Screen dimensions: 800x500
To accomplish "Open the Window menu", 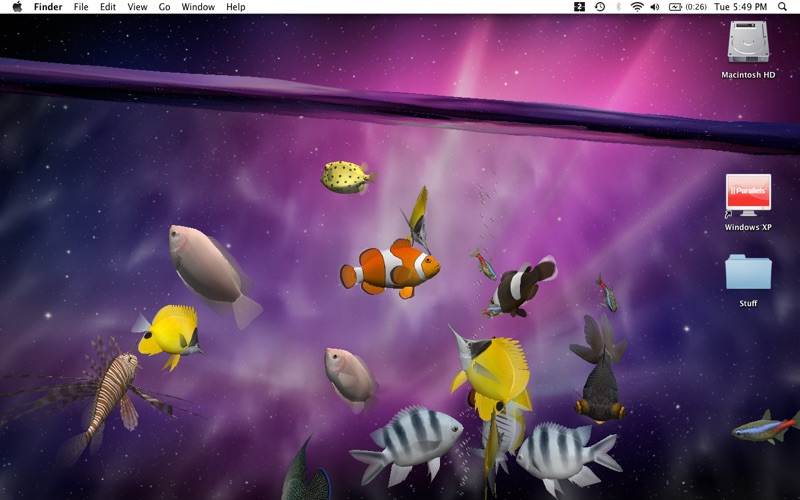I will pyautogui.click(x=198, y=7).
